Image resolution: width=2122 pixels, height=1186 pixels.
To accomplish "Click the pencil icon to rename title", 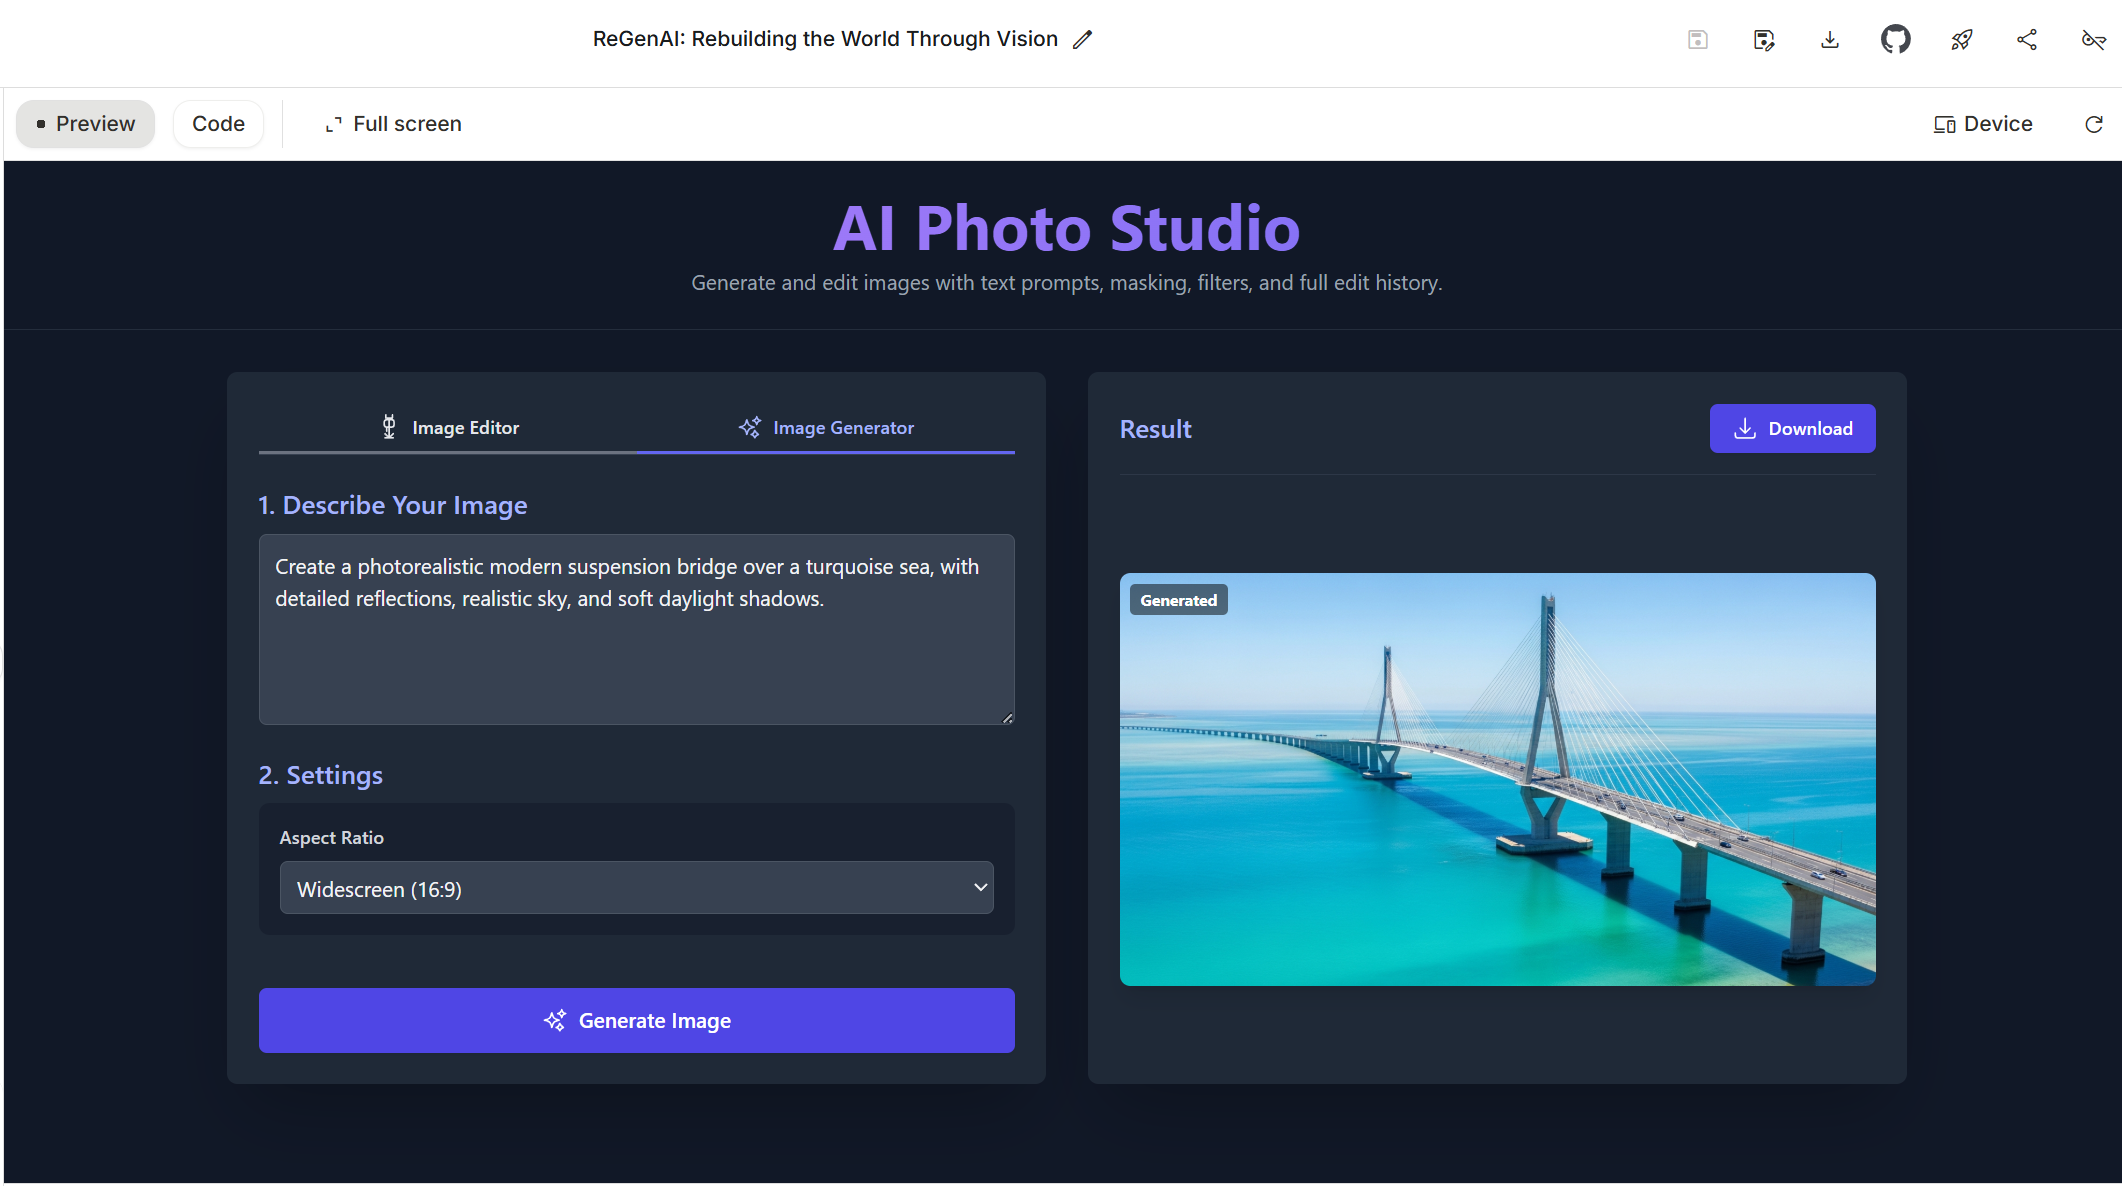I will click(x=1082, y=40).
